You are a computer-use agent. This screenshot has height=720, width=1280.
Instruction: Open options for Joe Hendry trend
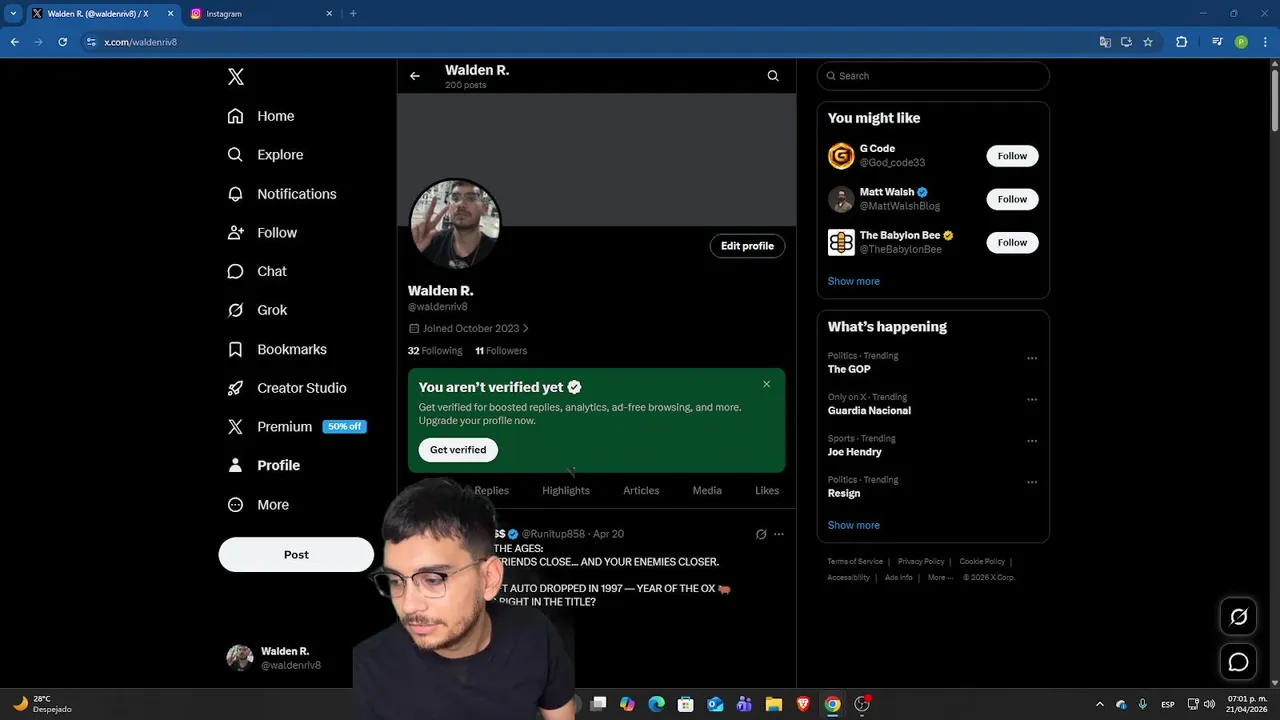pyautogui.click(x=1032, y=441)
